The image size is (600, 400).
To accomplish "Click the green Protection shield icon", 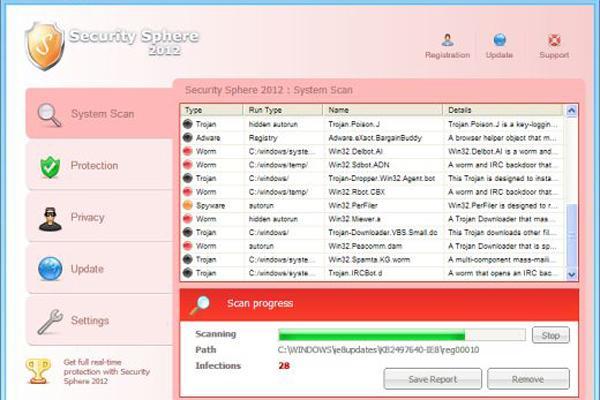I will point(50,167).
